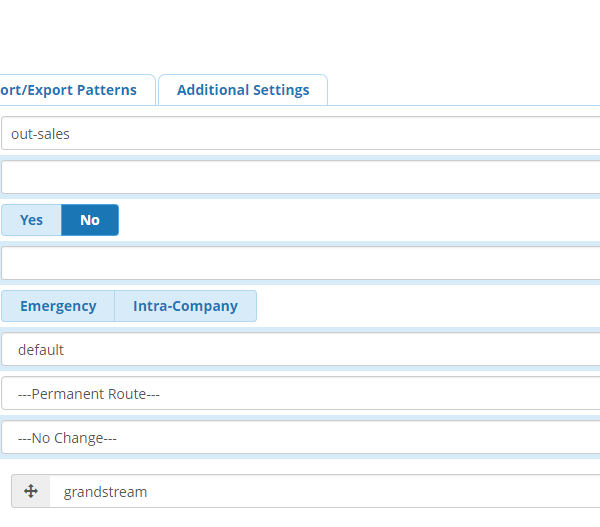Open the No Change dropdown
This screenshot has width=600, height=527.
(300, 438)
